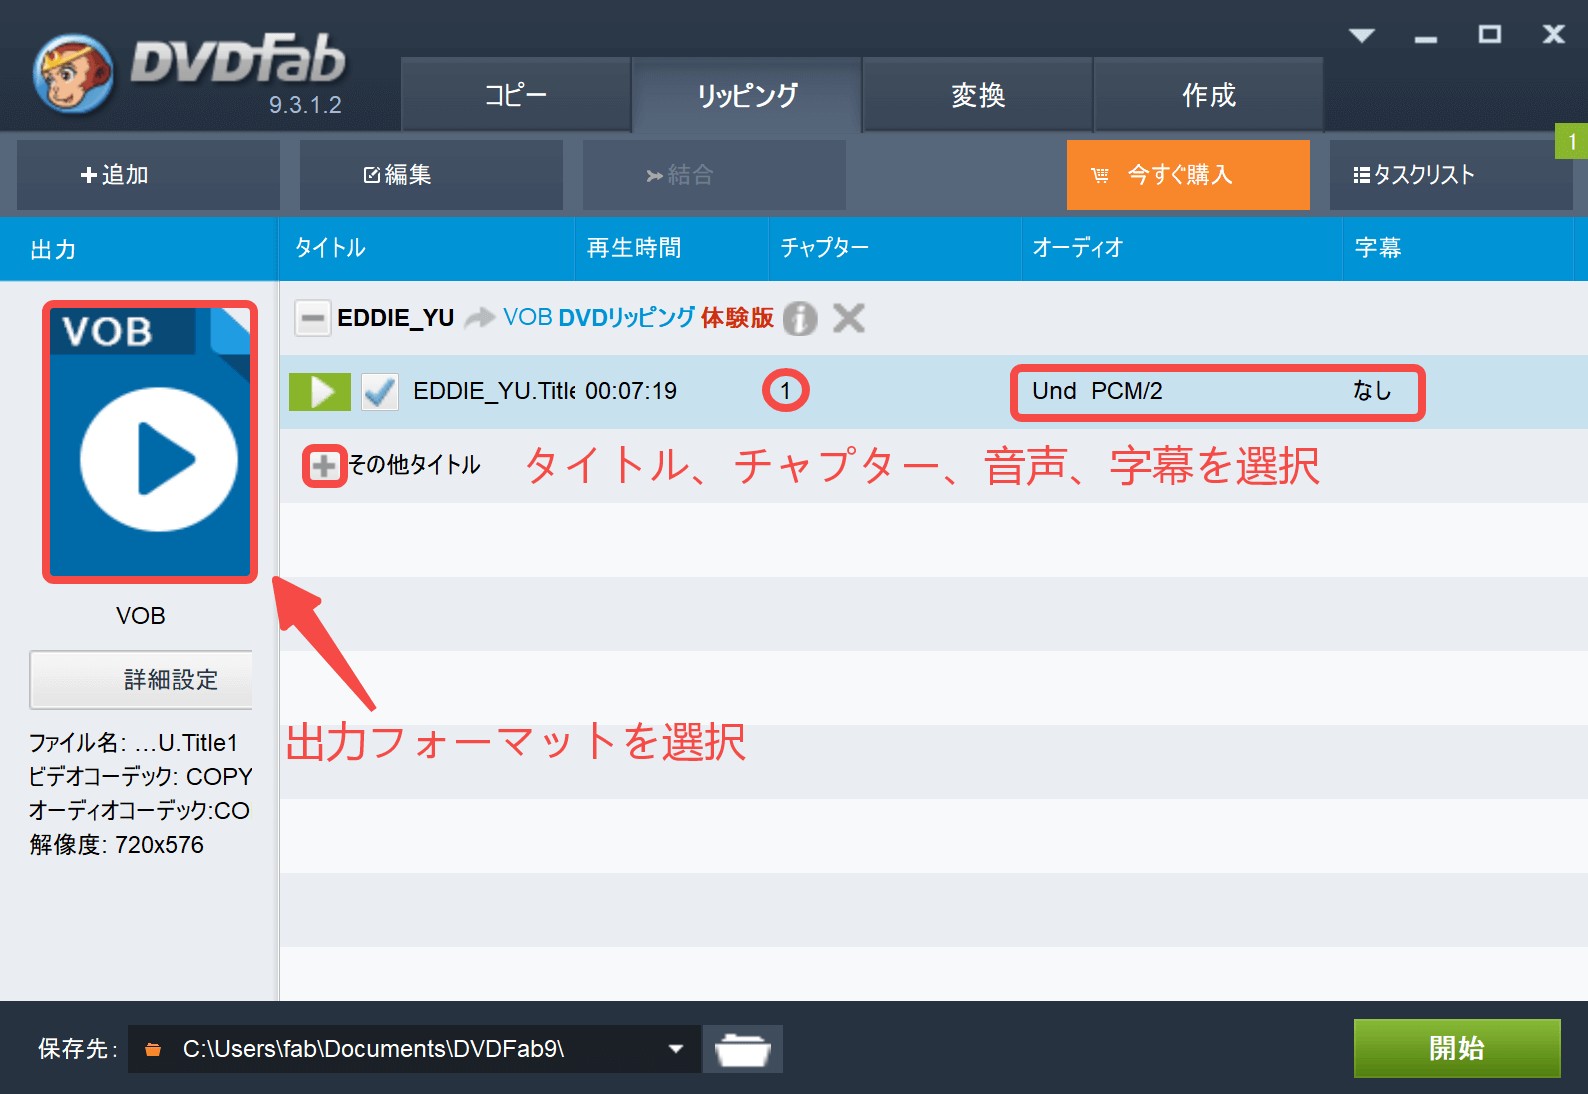Click the green task count badge

tap(1572, 141)
